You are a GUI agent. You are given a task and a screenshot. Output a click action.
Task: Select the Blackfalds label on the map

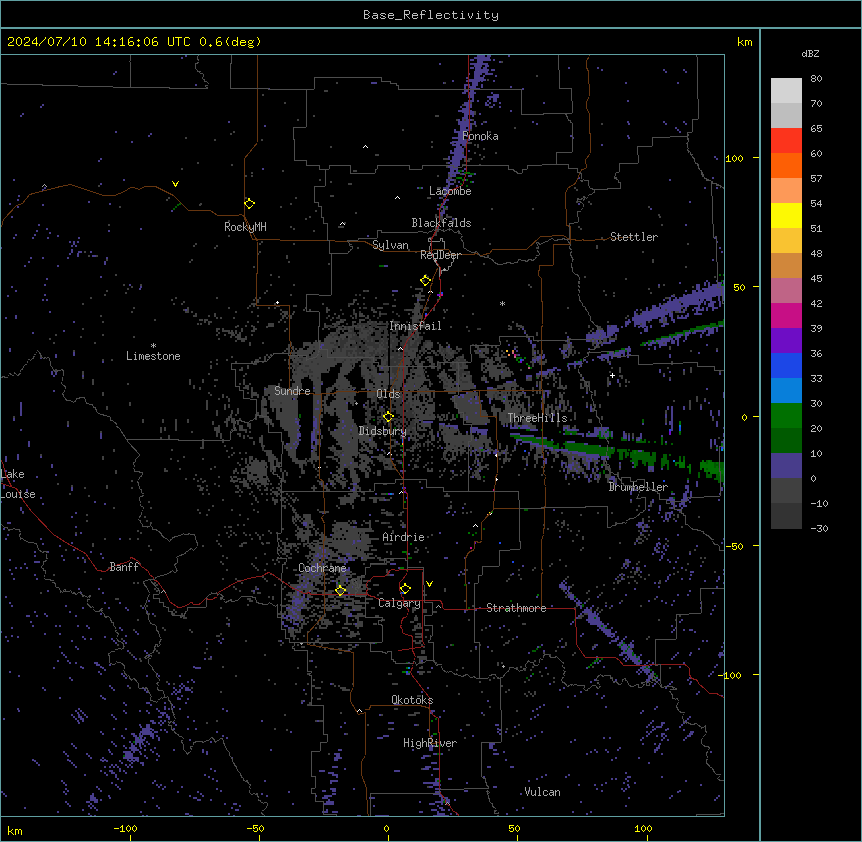[441, 223]
